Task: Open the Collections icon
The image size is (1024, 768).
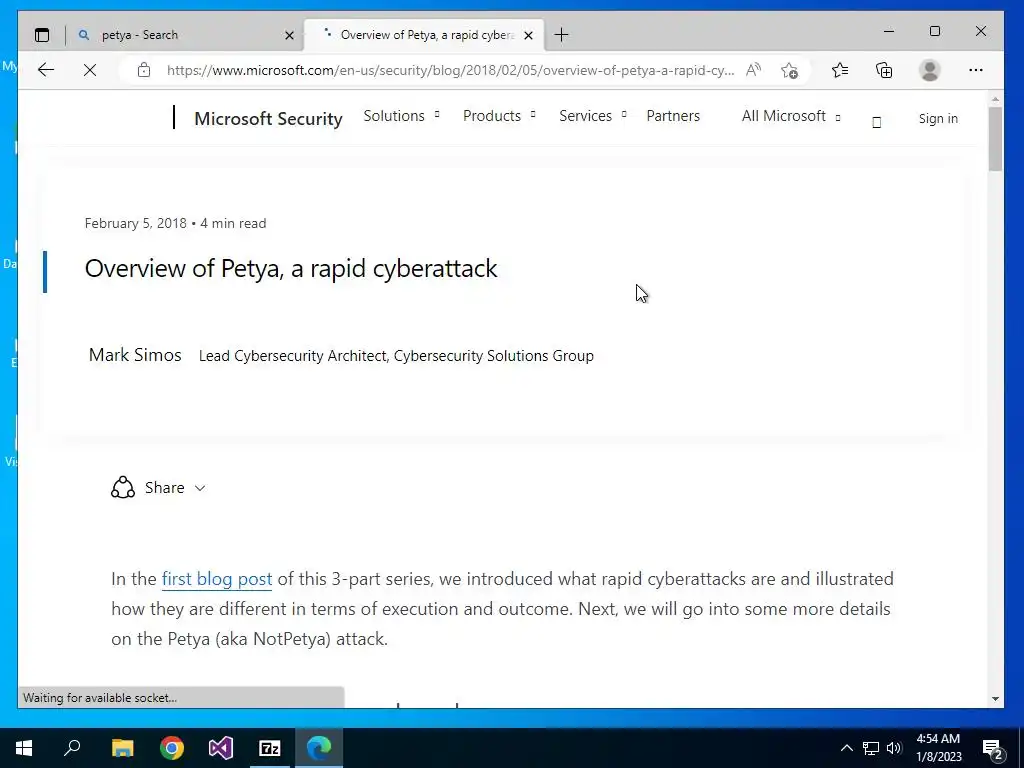Action: point(884,70)
